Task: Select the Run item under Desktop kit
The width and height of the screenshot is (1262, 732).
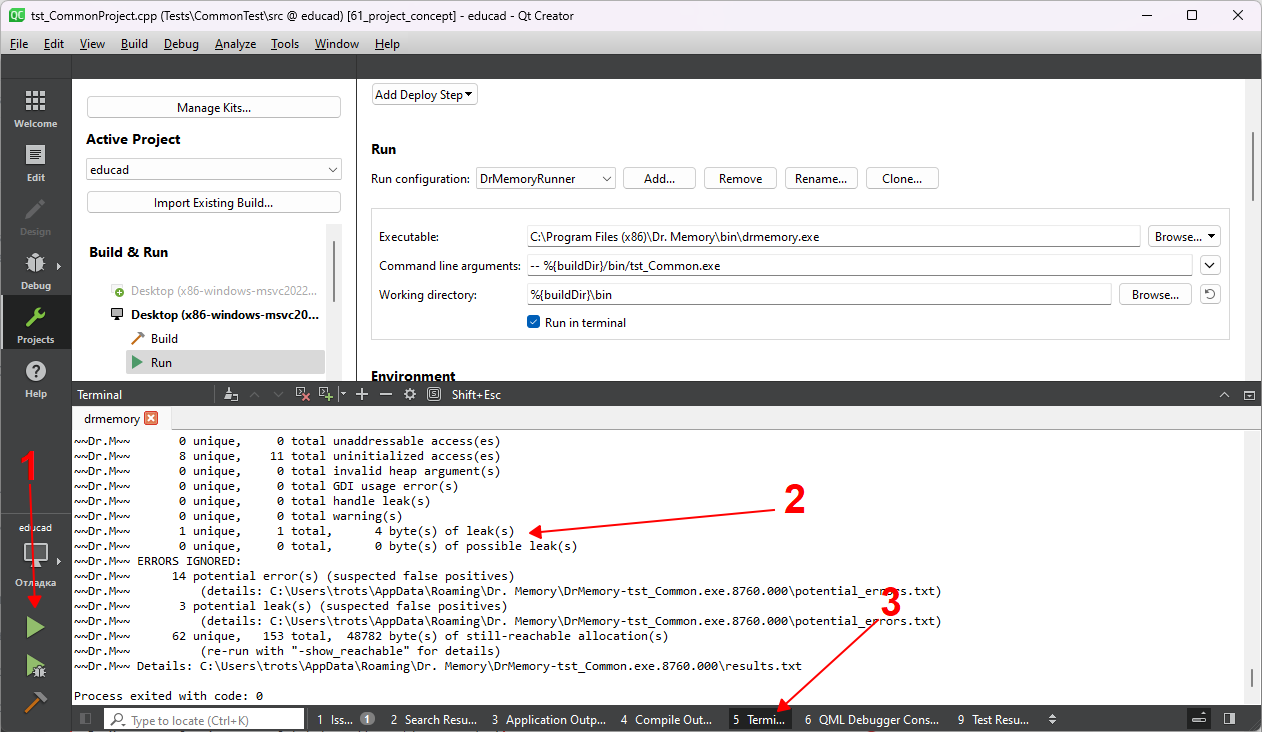Action: tap(226, 362)
